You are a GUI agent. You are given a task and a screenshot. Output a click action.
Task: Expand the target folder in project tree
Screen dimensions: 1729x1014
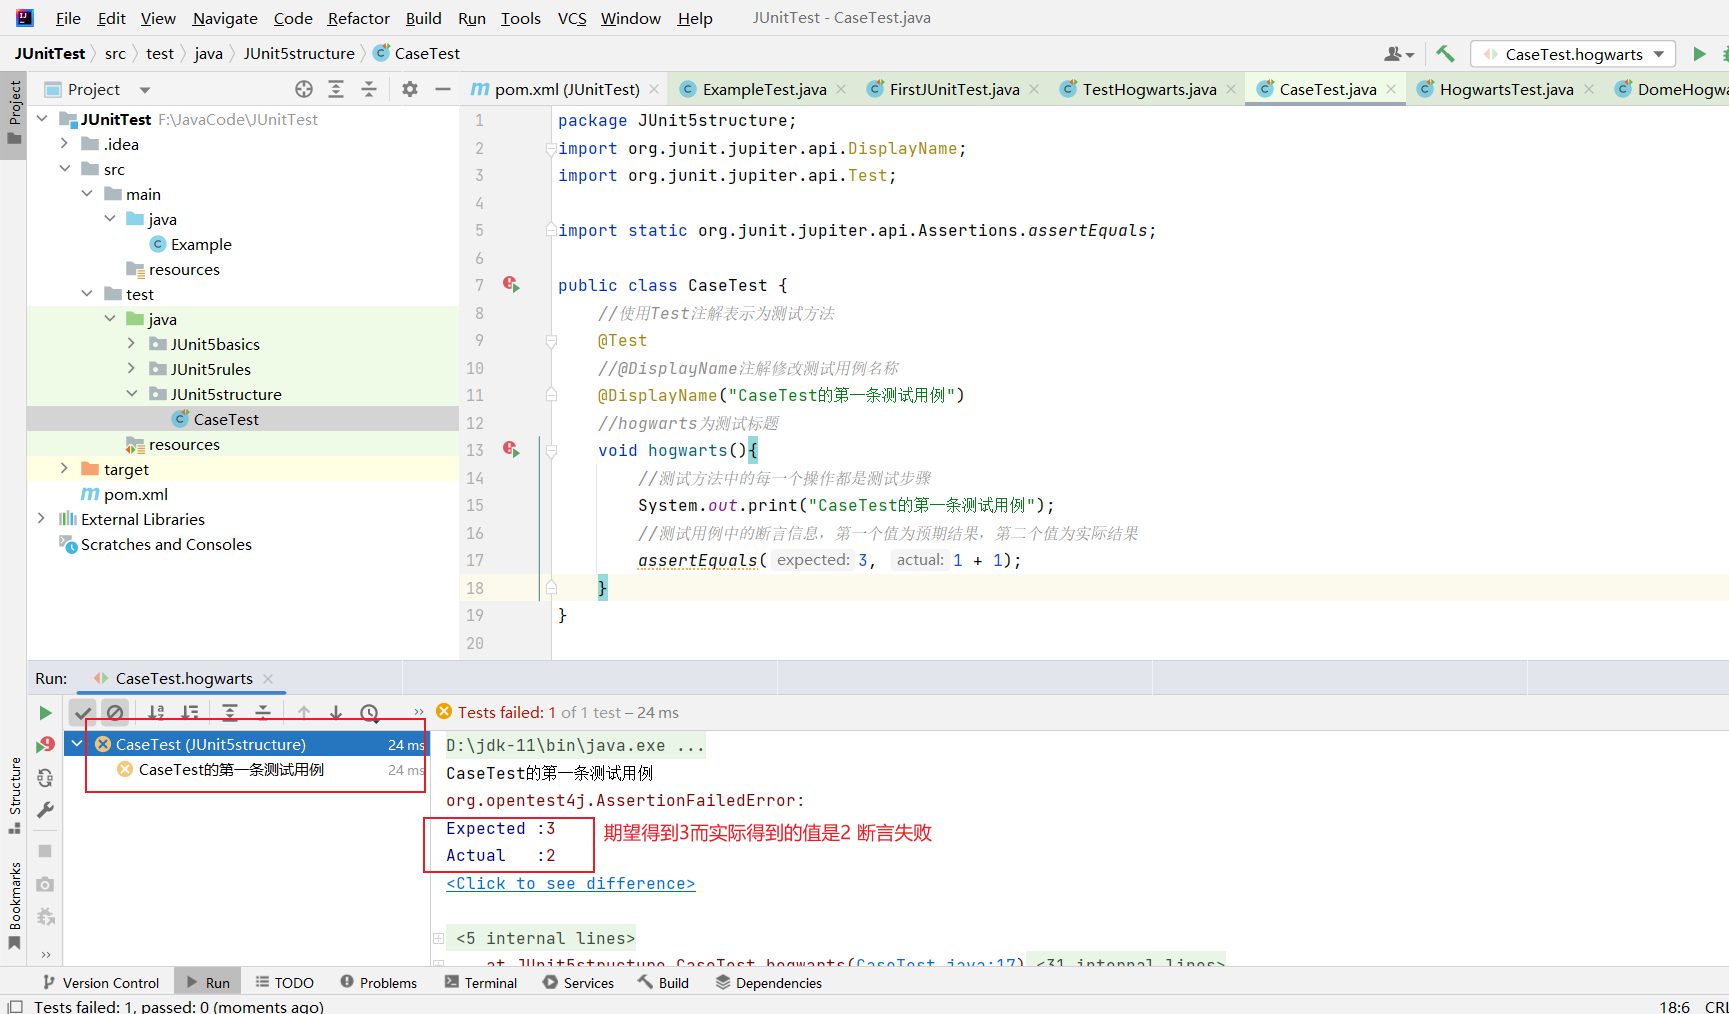point(64,469)
